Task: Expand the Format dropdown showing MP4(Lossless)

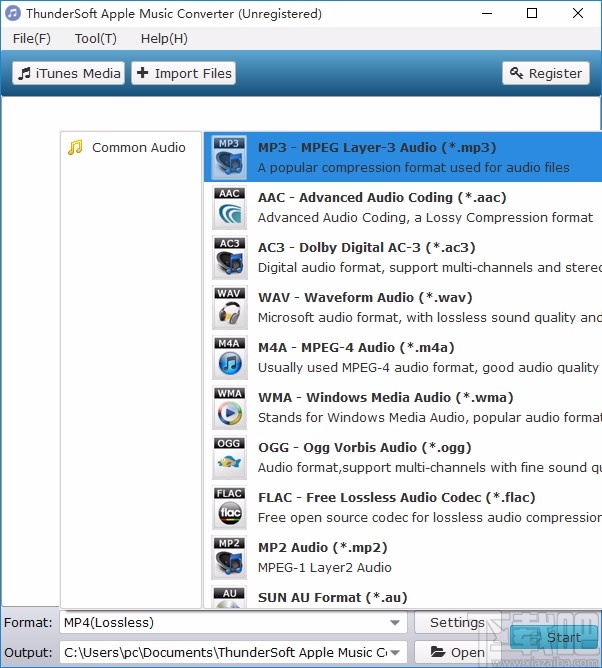Action: 395,622
